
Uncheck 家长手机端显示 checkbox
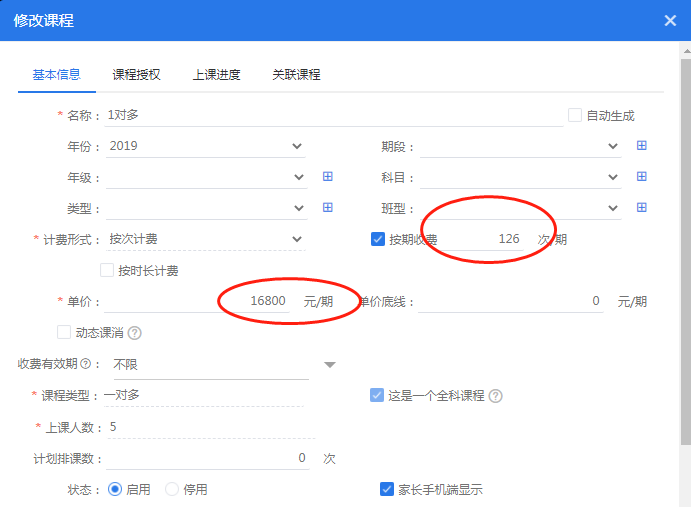pyautogui.click(x=386, y=488)
